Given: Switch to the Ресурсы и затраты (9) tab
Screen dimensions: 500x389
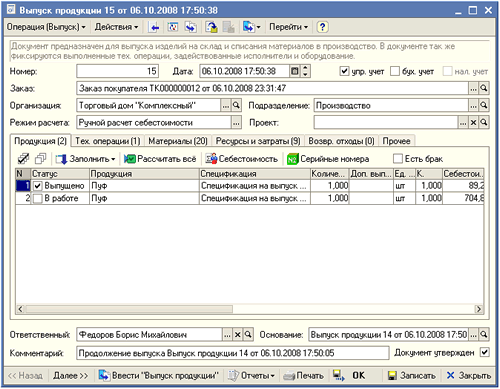Looking at the screenshot, I should 258,141.
